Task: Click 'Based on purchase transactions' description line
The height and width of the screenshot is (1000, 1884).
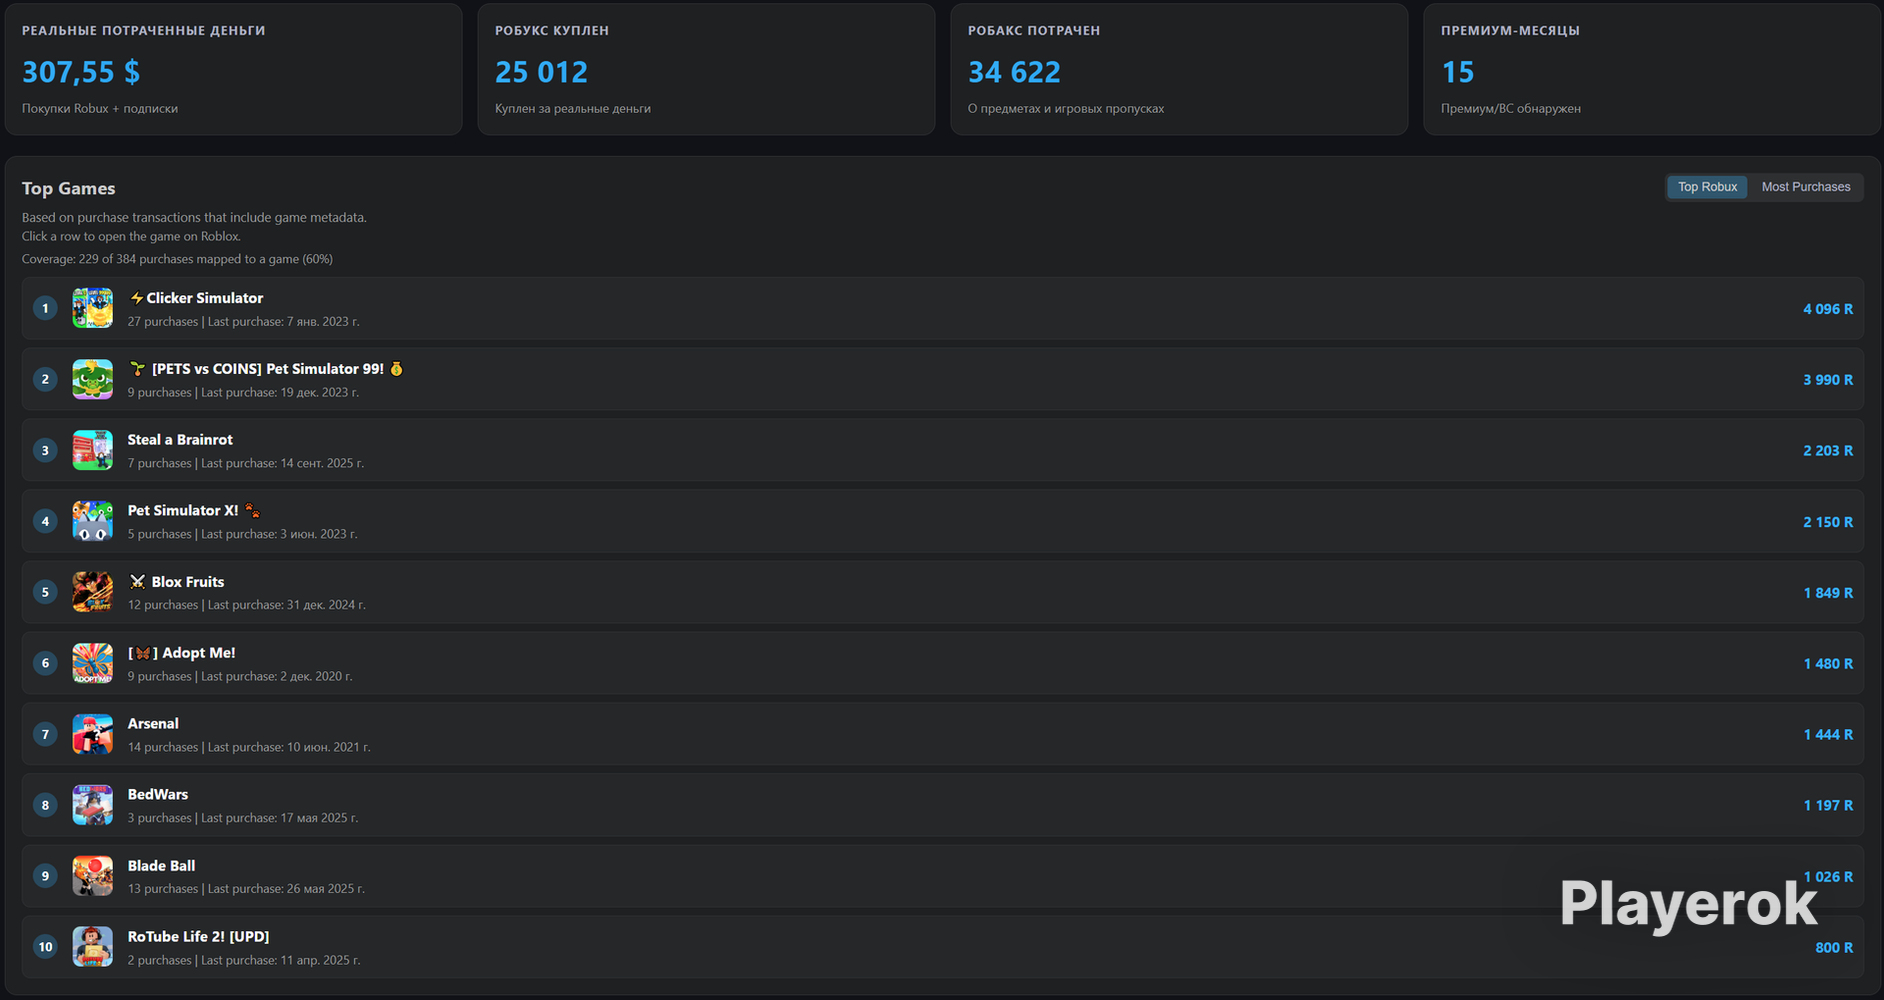Action: pos(194,218)
